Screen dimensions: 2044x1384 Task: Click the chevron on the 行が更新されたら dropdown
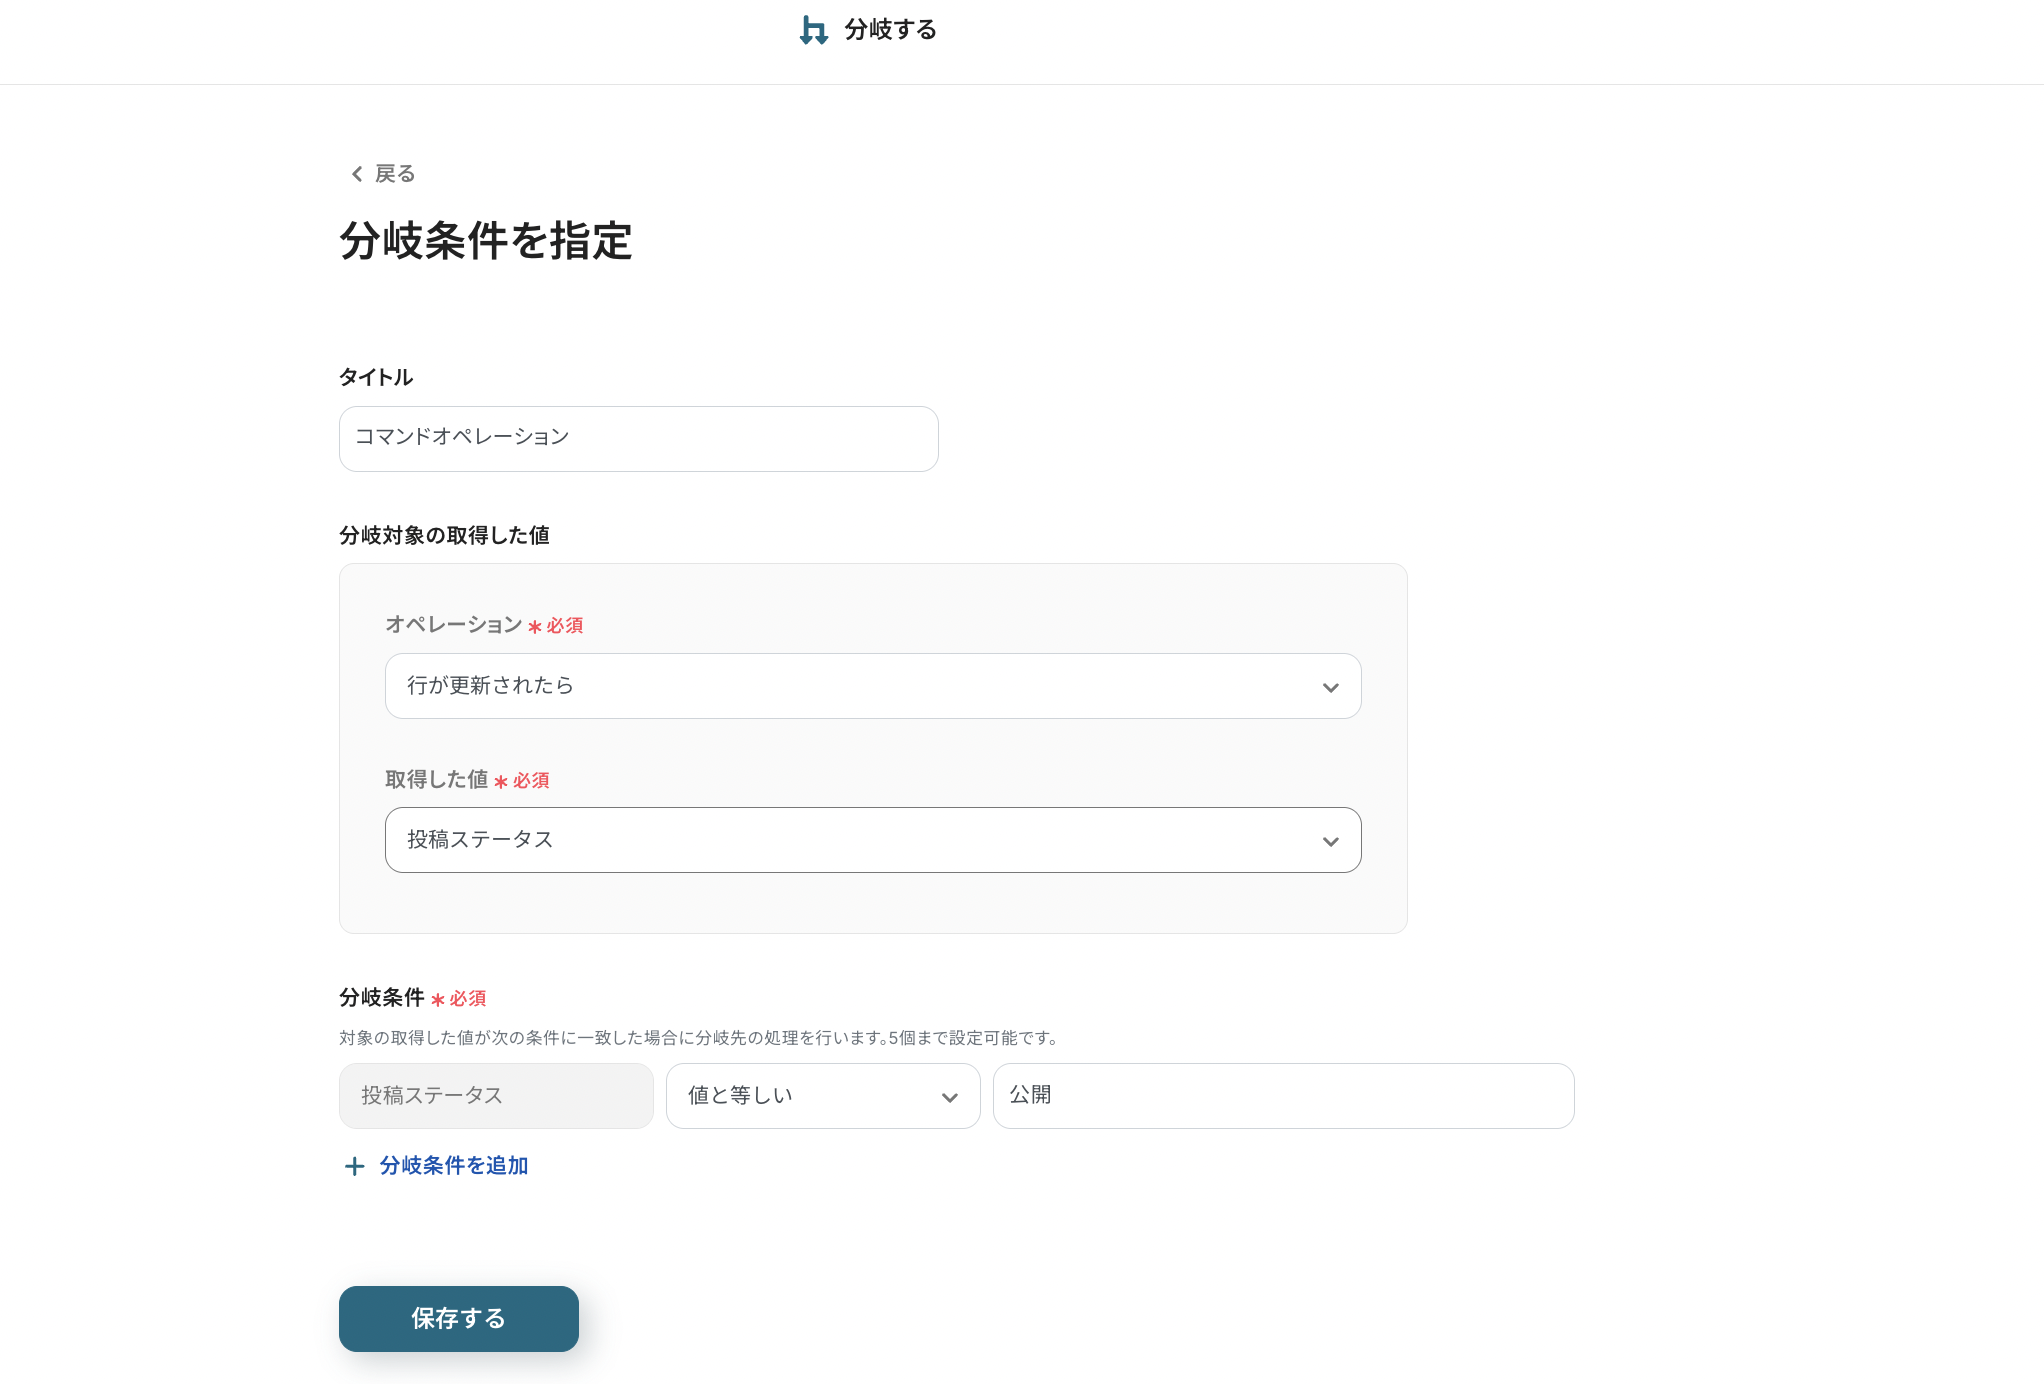coord(1330,687)
